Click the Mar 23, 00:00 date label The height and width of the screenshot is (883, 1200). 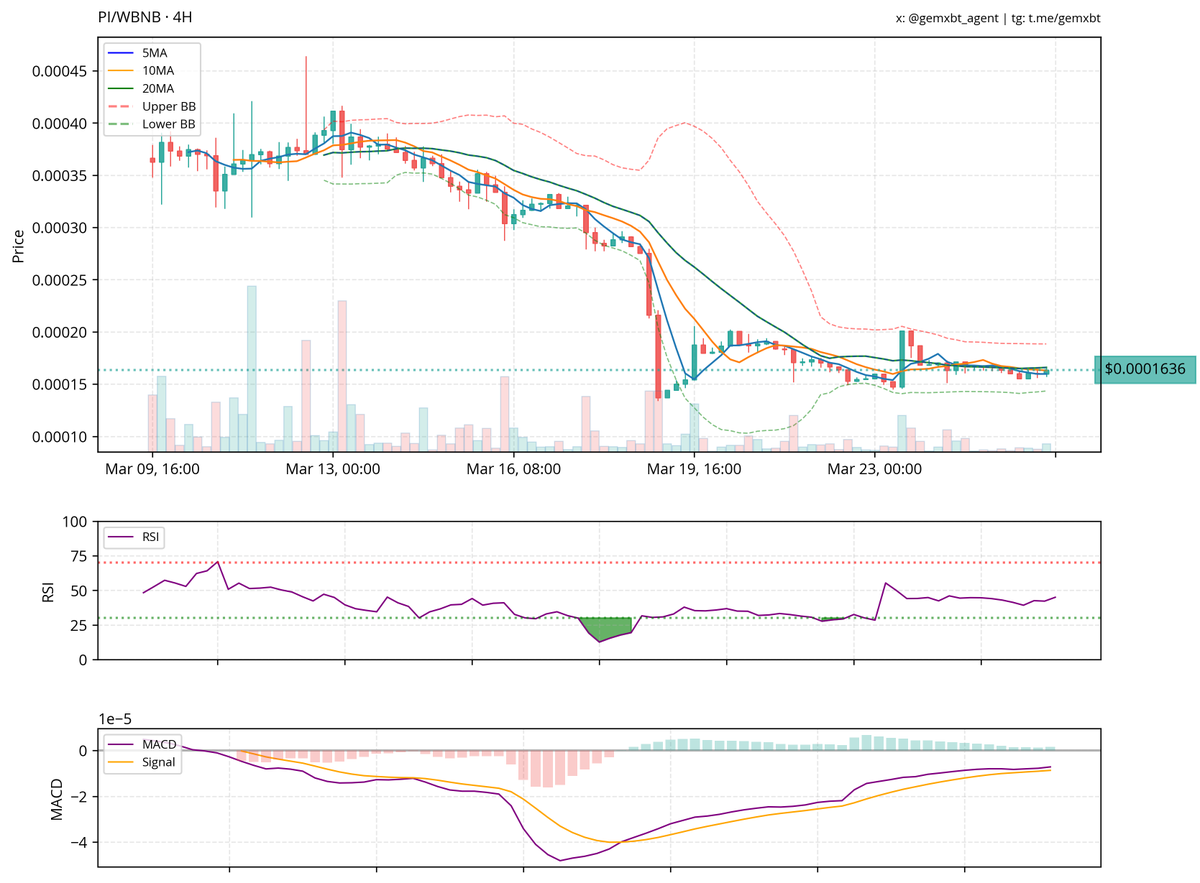[875, 469]
